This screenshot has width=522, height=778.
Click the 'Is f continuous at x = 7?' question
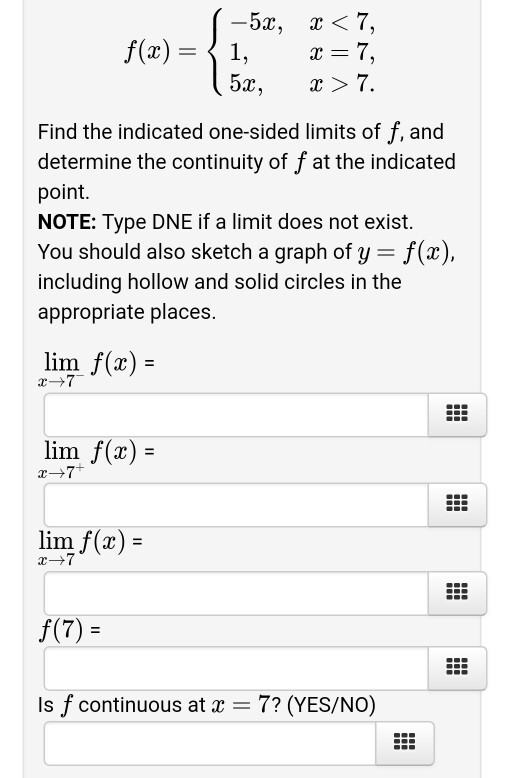coord(206,705)
